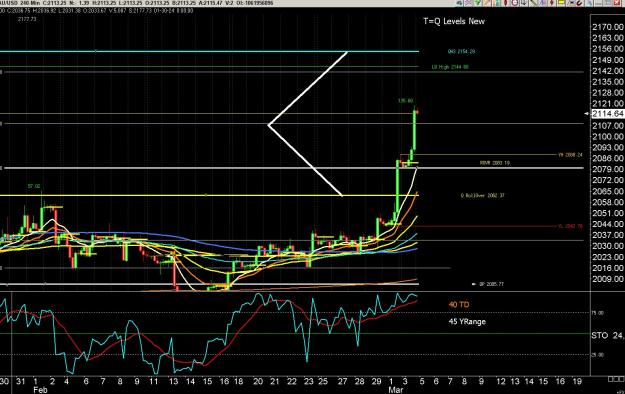Select the cyan horizontal level line

click(x=209, y=51)
